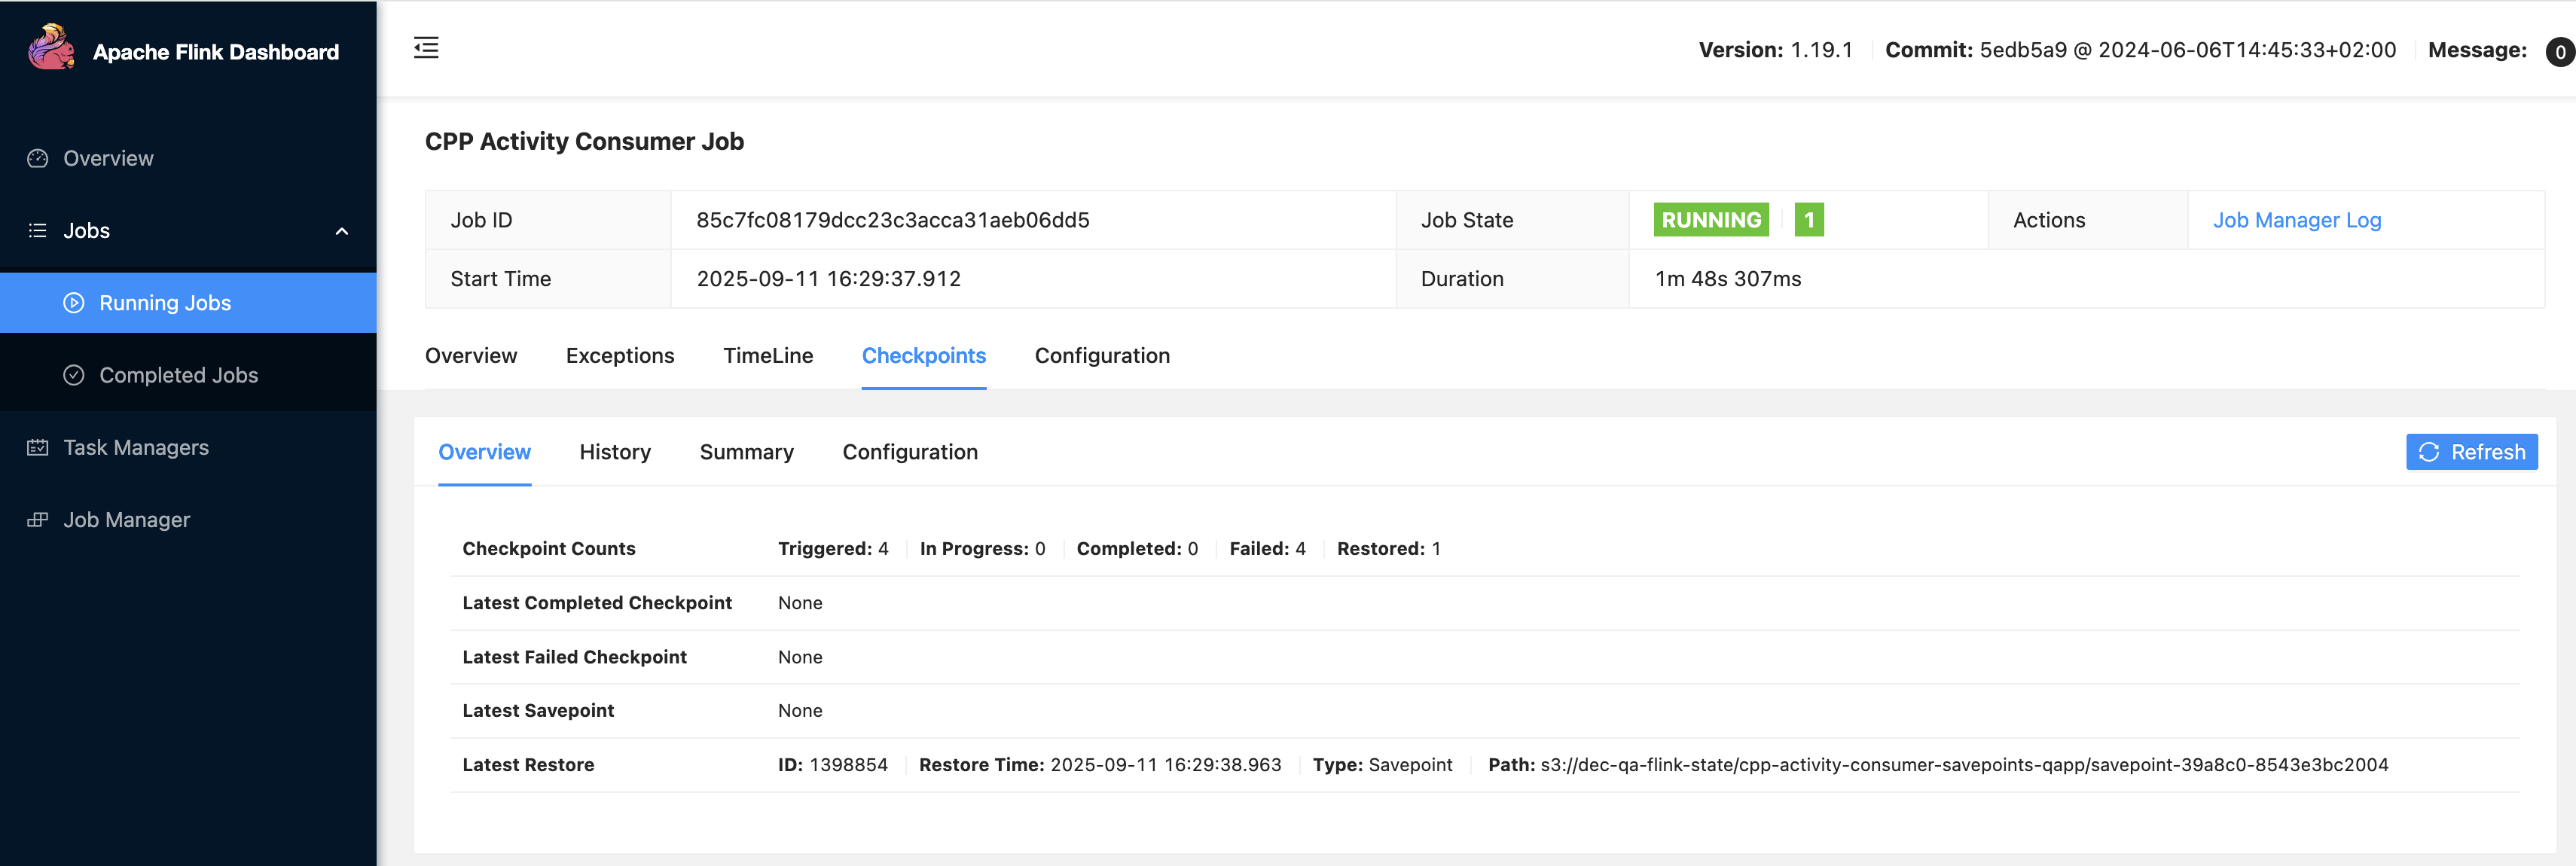Click the Job Manager build icon
Image resolution: width=2576 pixels, height=866 pixels.
point(38,520)
